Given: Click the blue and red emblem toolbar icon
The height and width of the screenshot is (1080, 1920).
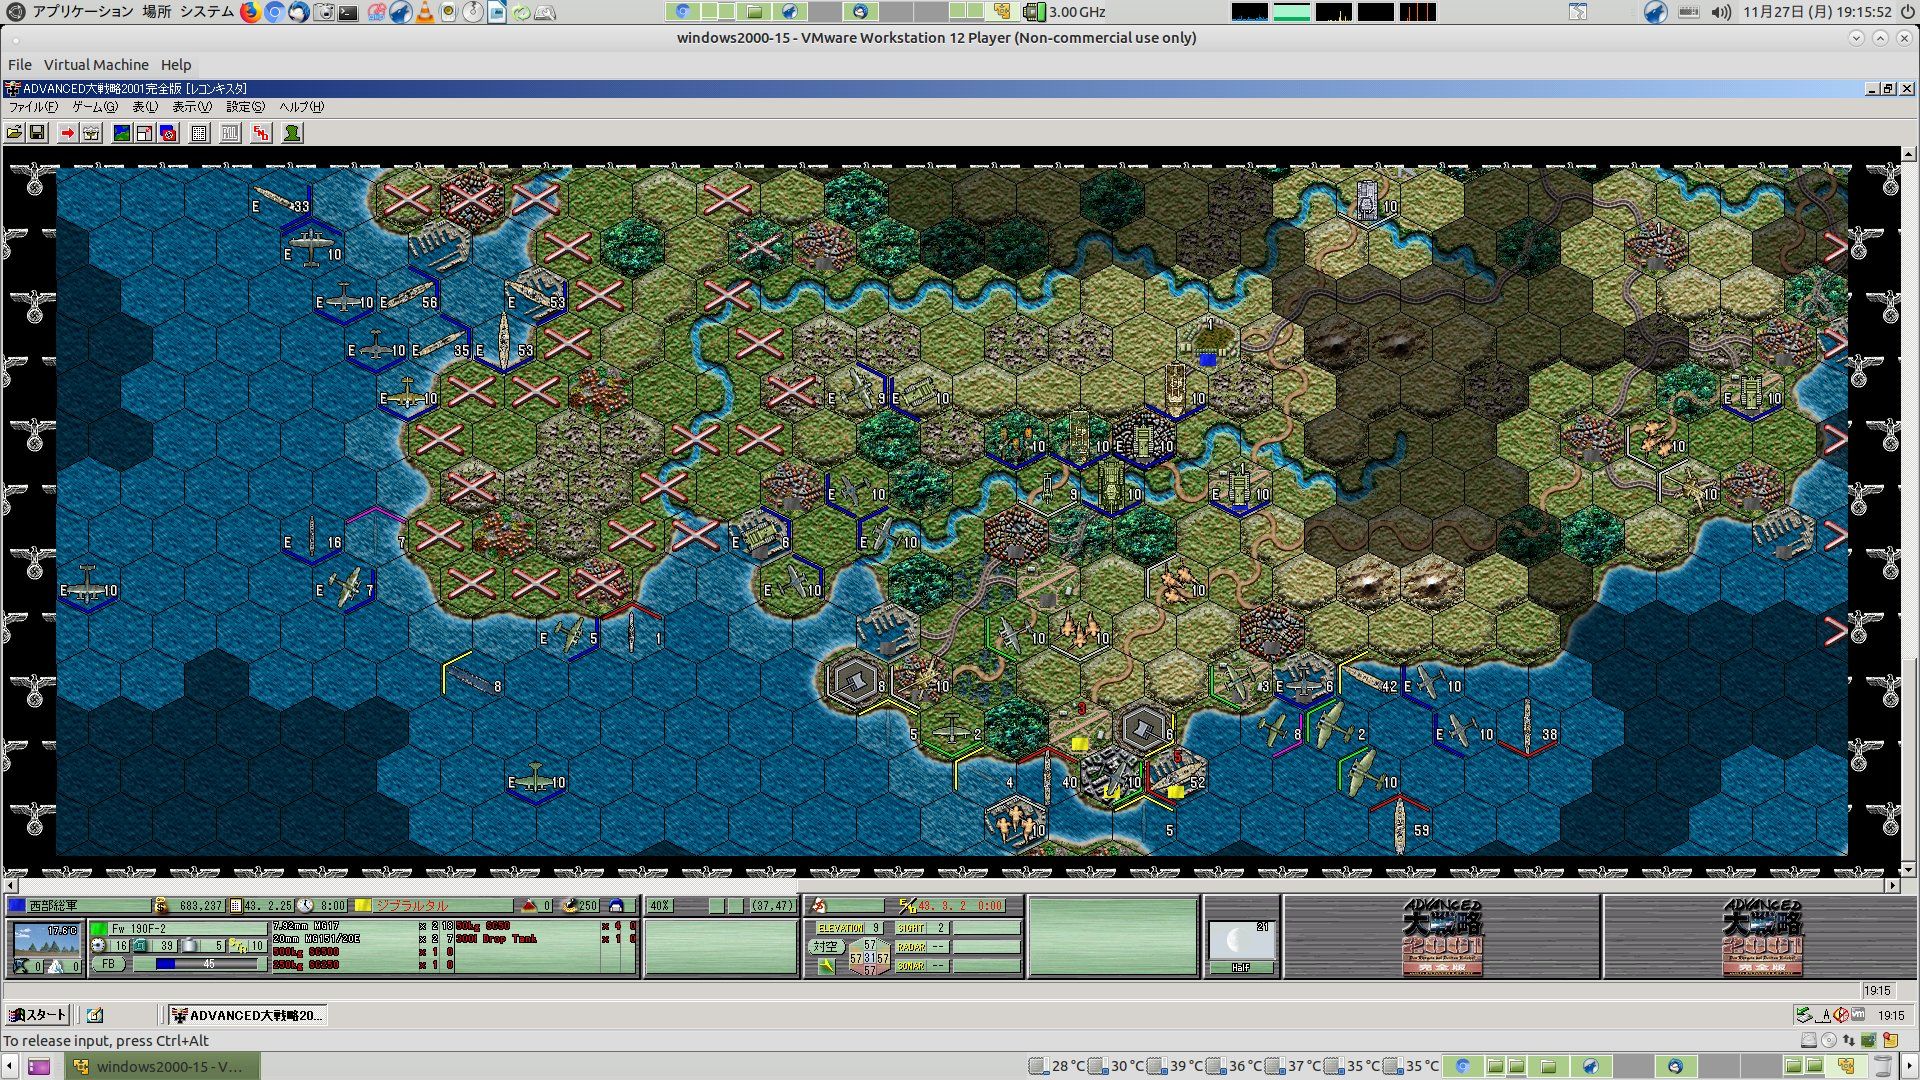Looking at the screenshot, I should point(168,133).
